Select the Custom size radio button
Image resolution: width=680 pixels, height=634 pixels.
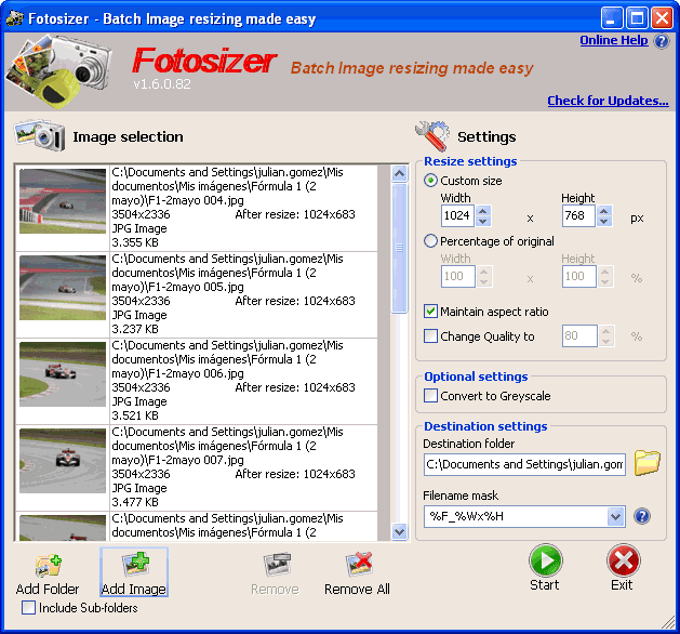pos(430,180)
